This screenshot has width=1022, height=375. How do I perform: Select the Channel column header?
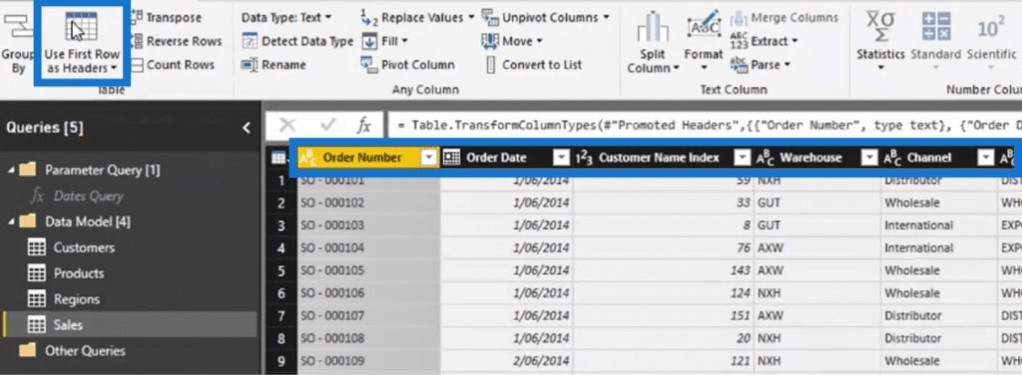point(929,157)
